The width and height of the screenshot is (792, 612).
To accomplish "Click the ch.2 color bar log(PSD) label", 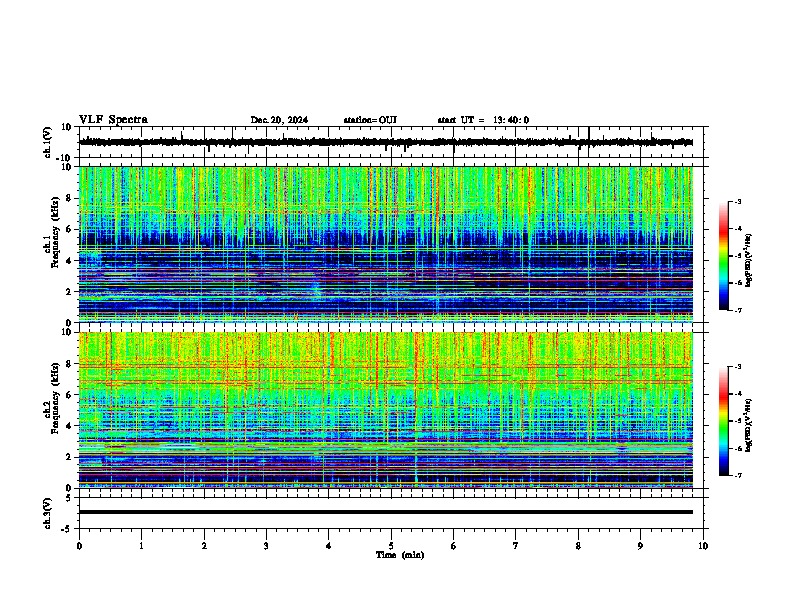I will pyautogui.click(x=749, y=425).
